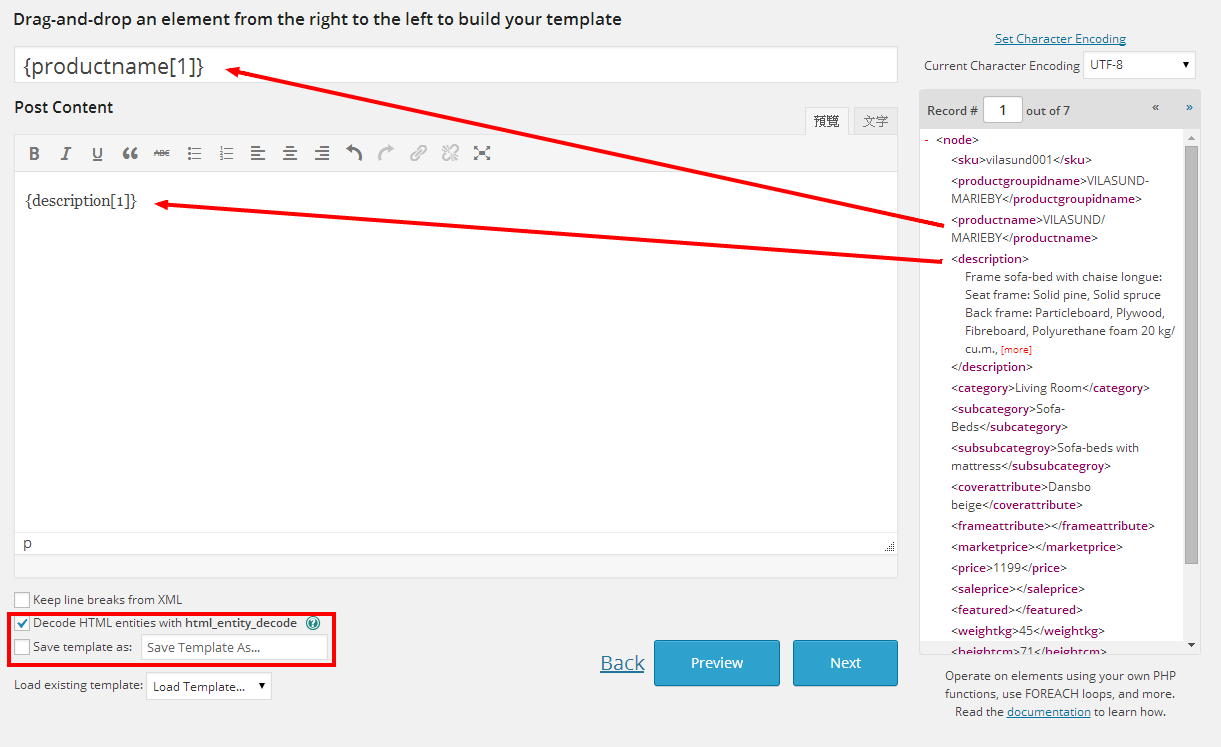Align text to center

(290, 154)
